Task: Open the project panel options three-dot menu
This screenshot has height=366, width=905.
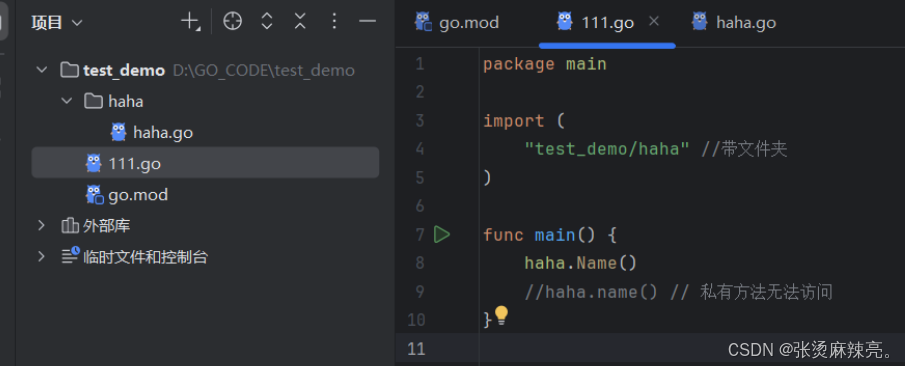Action: (334, 22)
